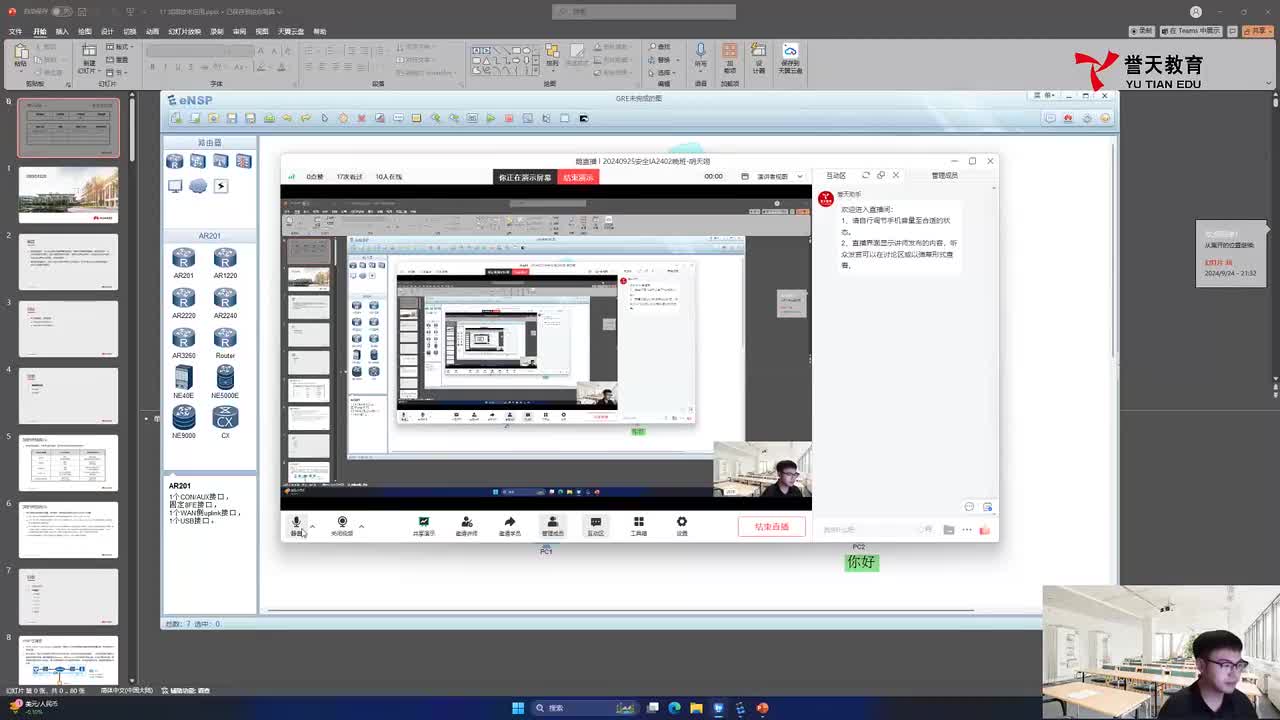Screen dimensions: 1280x720
Task: Click the Redo arrow in eNSP toolbar
Action: click(306, 118)
